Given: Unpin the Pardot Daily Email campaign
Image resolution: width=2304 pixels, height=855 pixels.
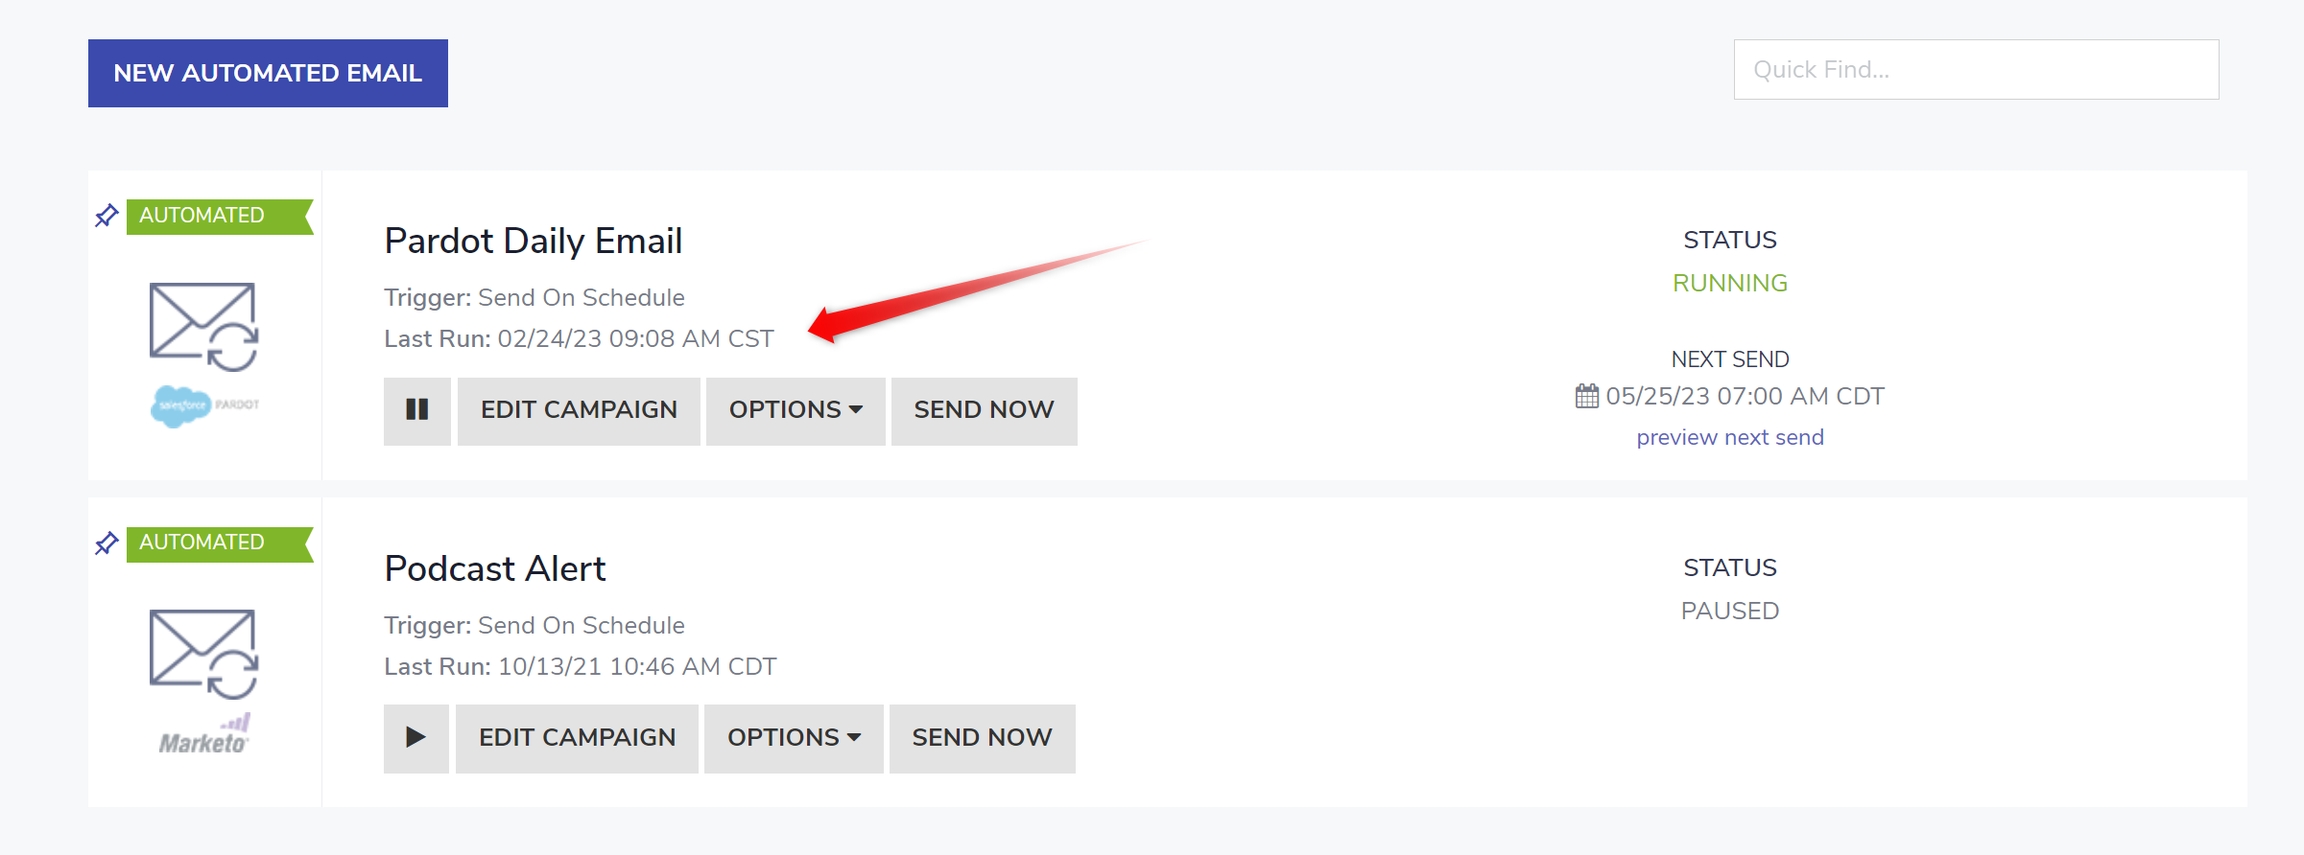Looking at the screenshot, I should 107,215.
